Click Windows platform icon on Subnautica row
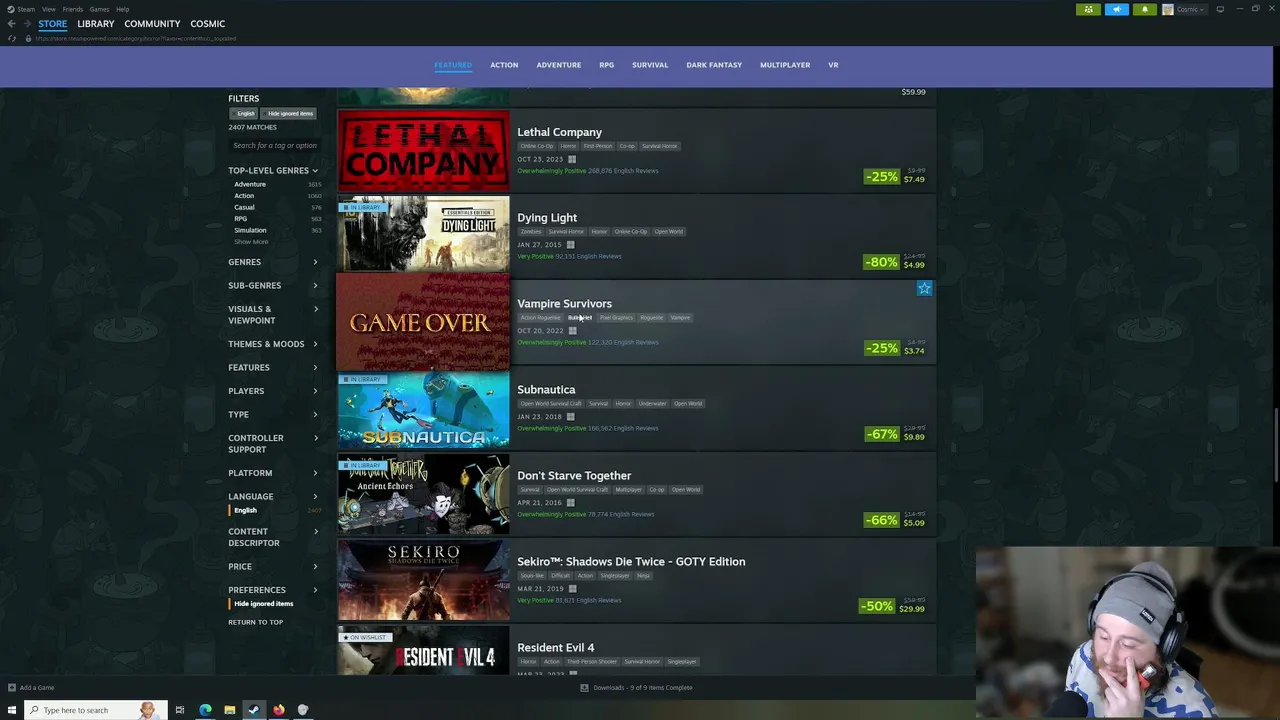The width and height of the screenshot is (1280, 720). 571,417
